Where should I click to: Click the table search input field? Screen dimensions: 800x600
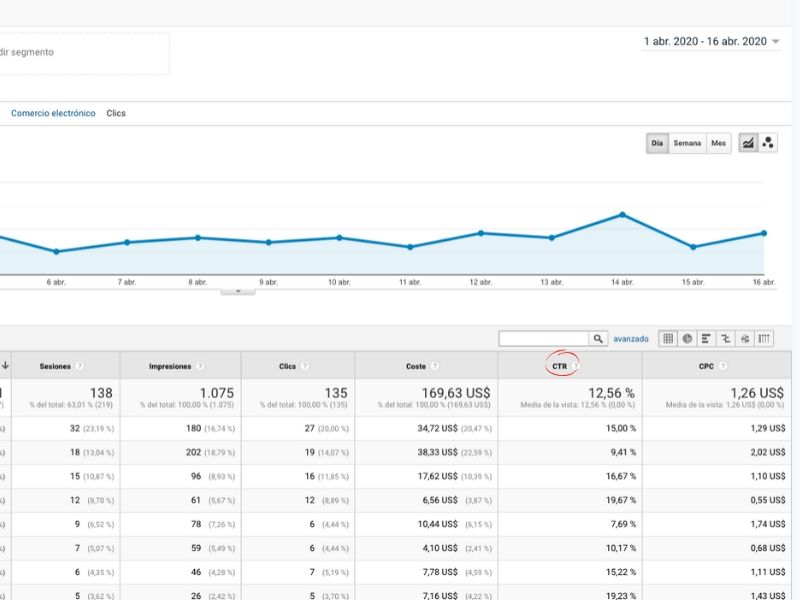click(544, 339)
